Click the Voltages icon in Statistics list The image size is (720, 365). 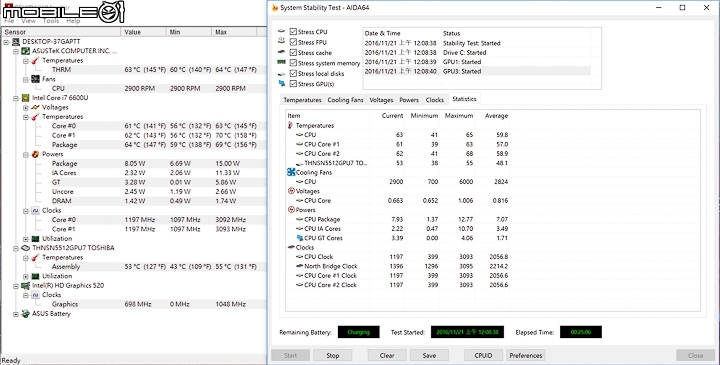pos(291,191)
